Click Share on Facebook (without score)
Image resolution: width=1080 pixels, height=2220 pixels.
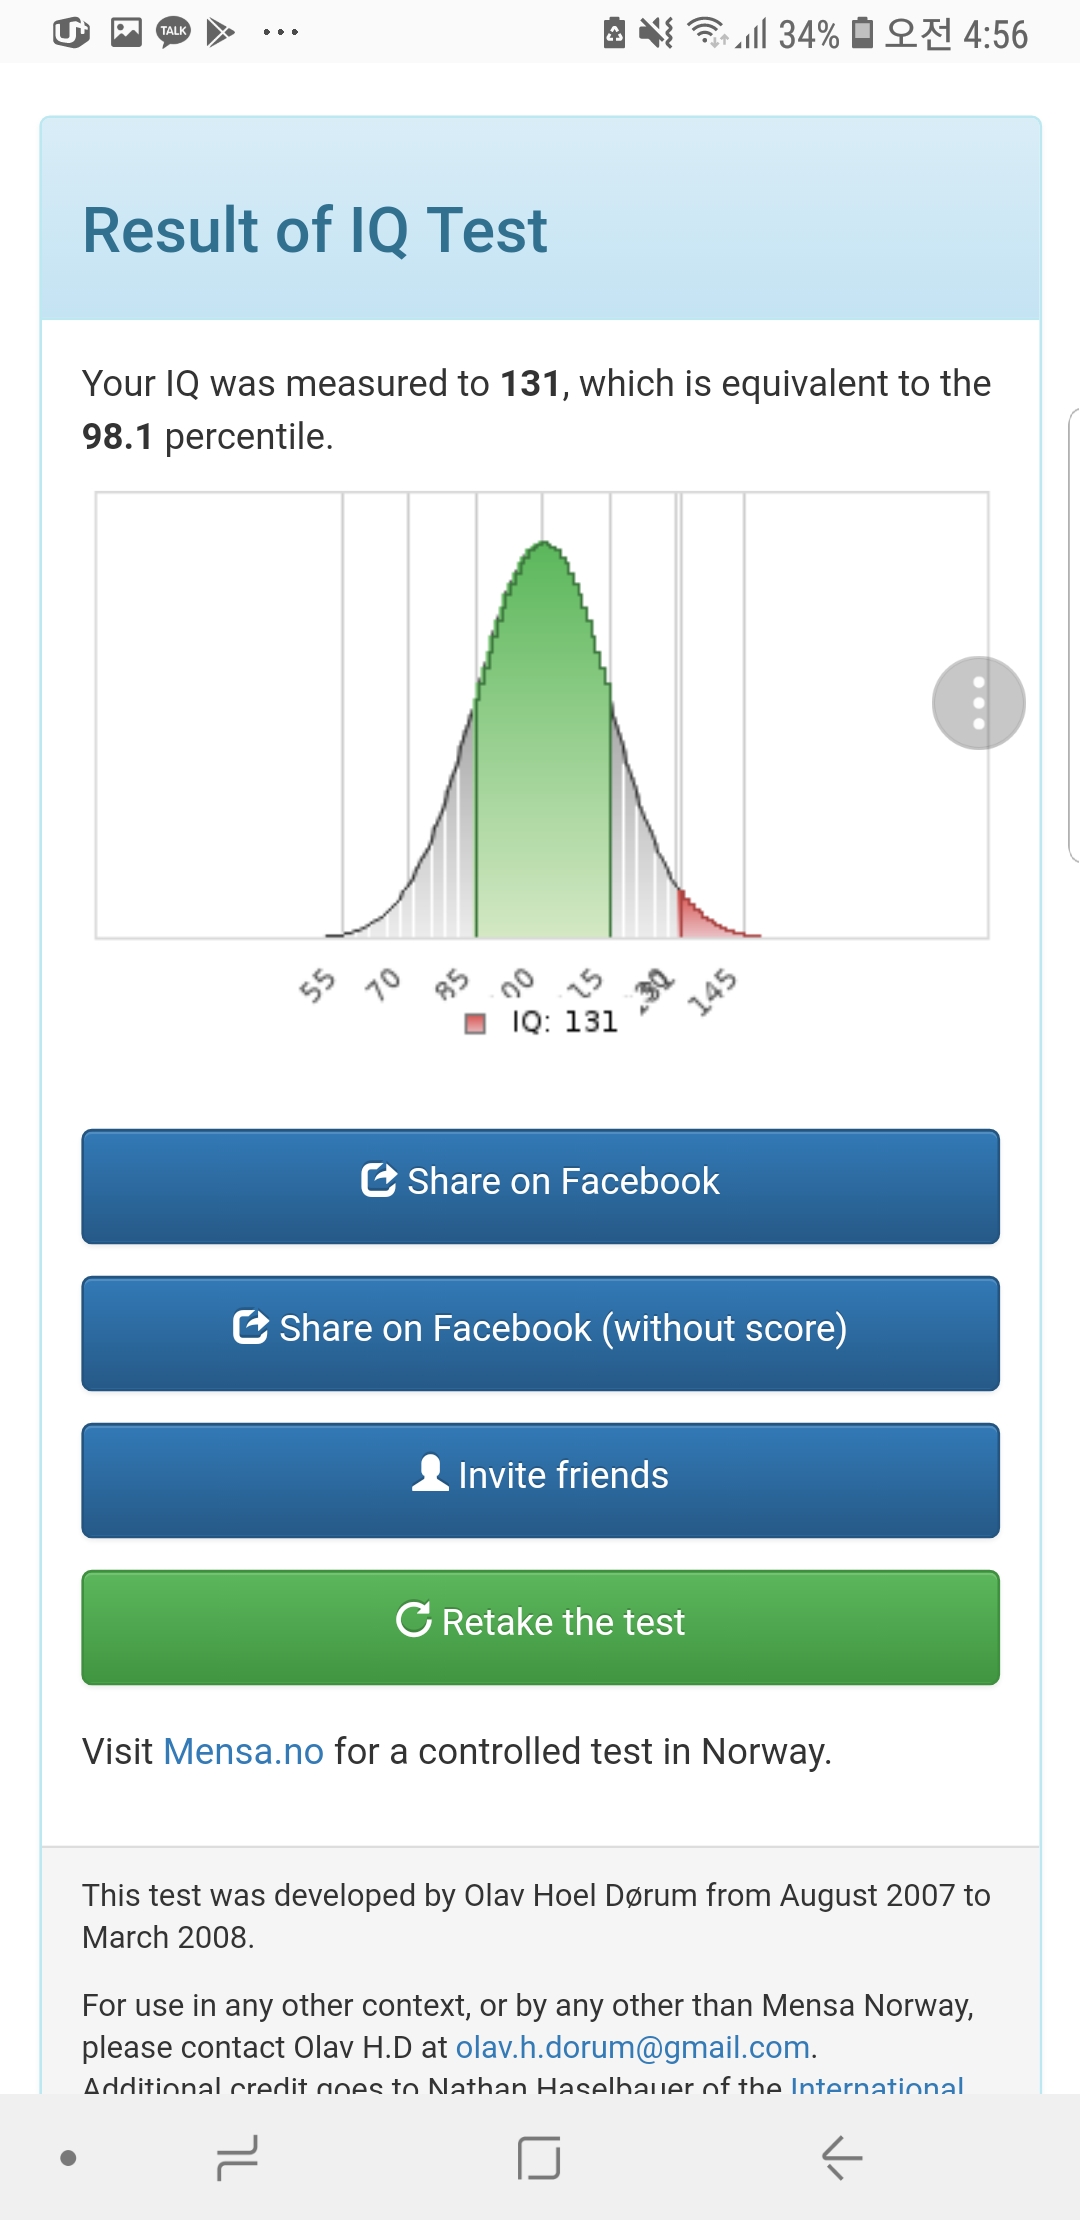tap(540, 1333)
